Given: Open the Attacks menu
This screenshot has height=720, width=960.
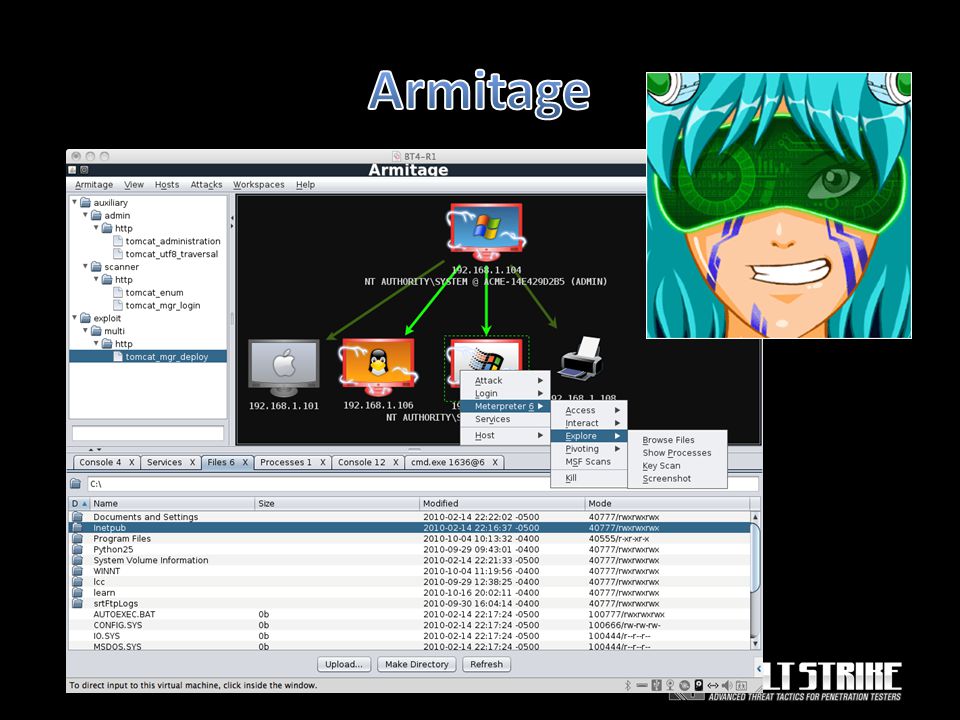Looking at the screenshot, I should coord(206,185).
